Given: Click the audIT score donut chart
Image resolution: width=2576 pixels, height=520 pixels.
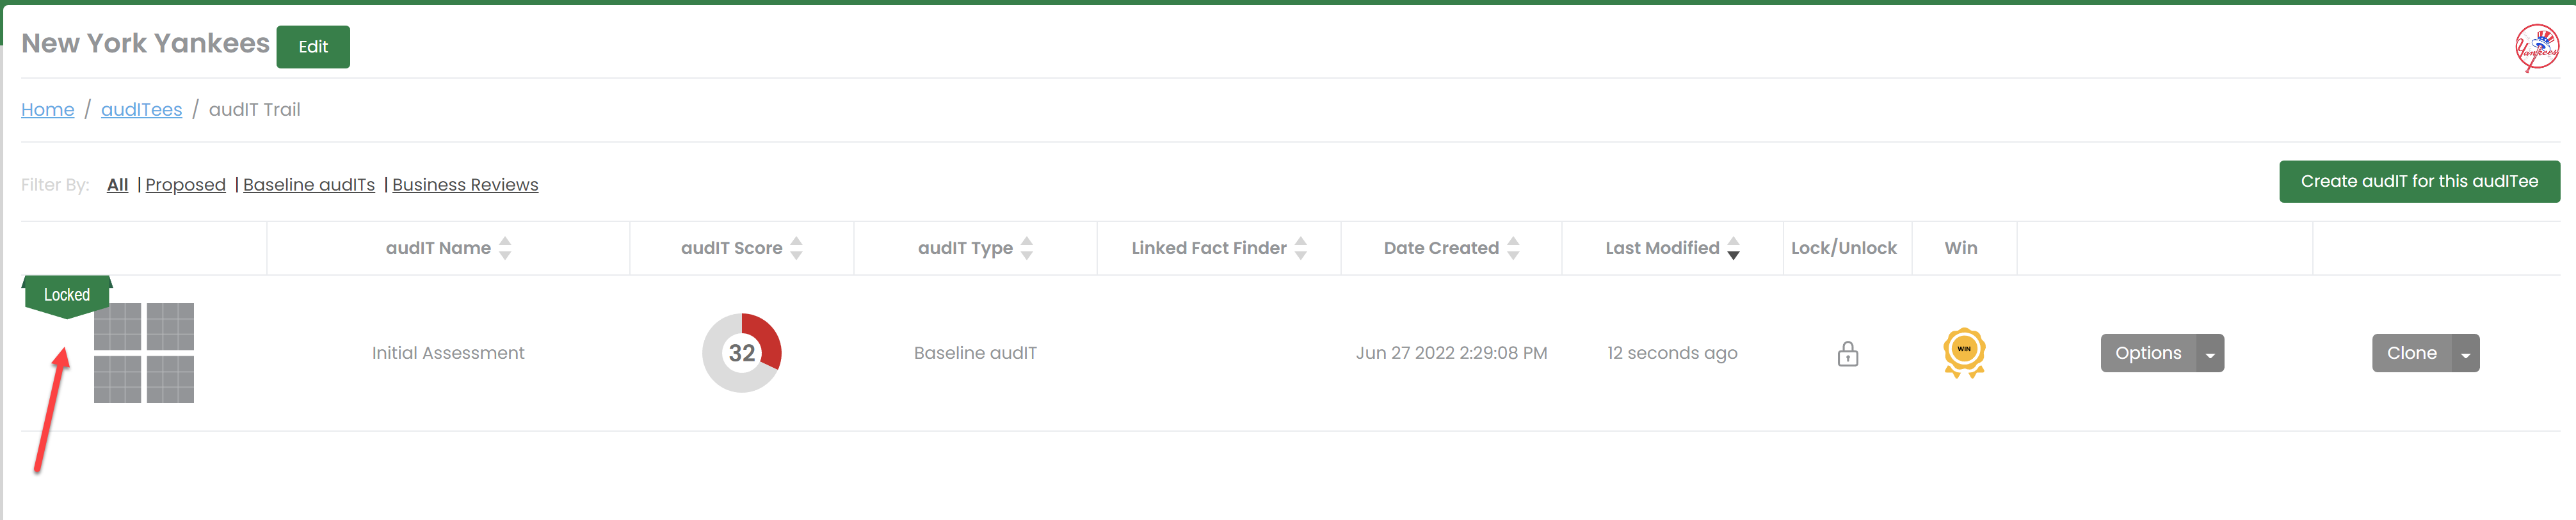Looking at the screenshot, I should (741, 352).
